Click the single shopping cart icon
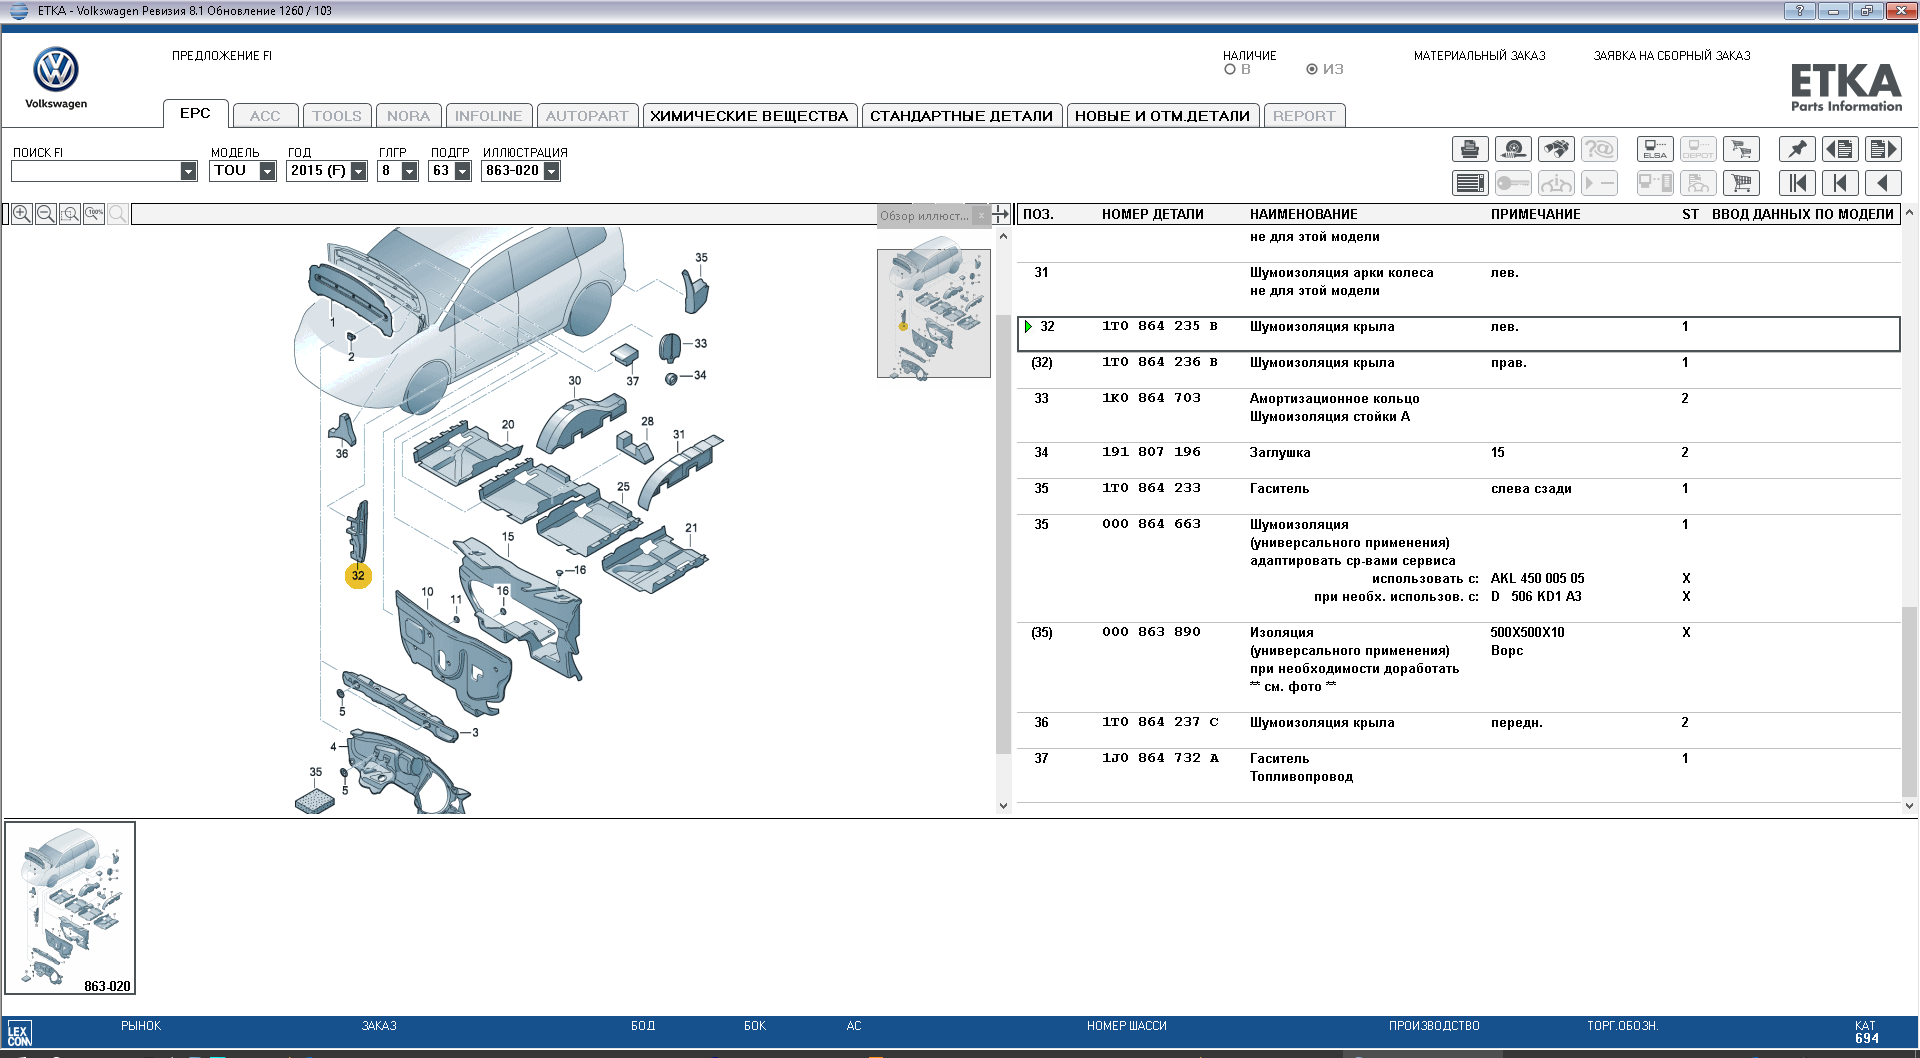This screenshot has height=1058, width=1920. point(1741,183)
